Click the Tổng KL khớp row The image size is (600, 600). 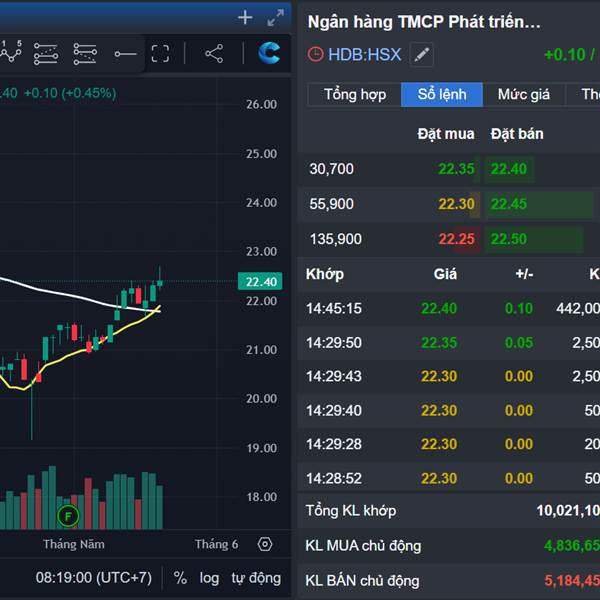coord(448,511)
